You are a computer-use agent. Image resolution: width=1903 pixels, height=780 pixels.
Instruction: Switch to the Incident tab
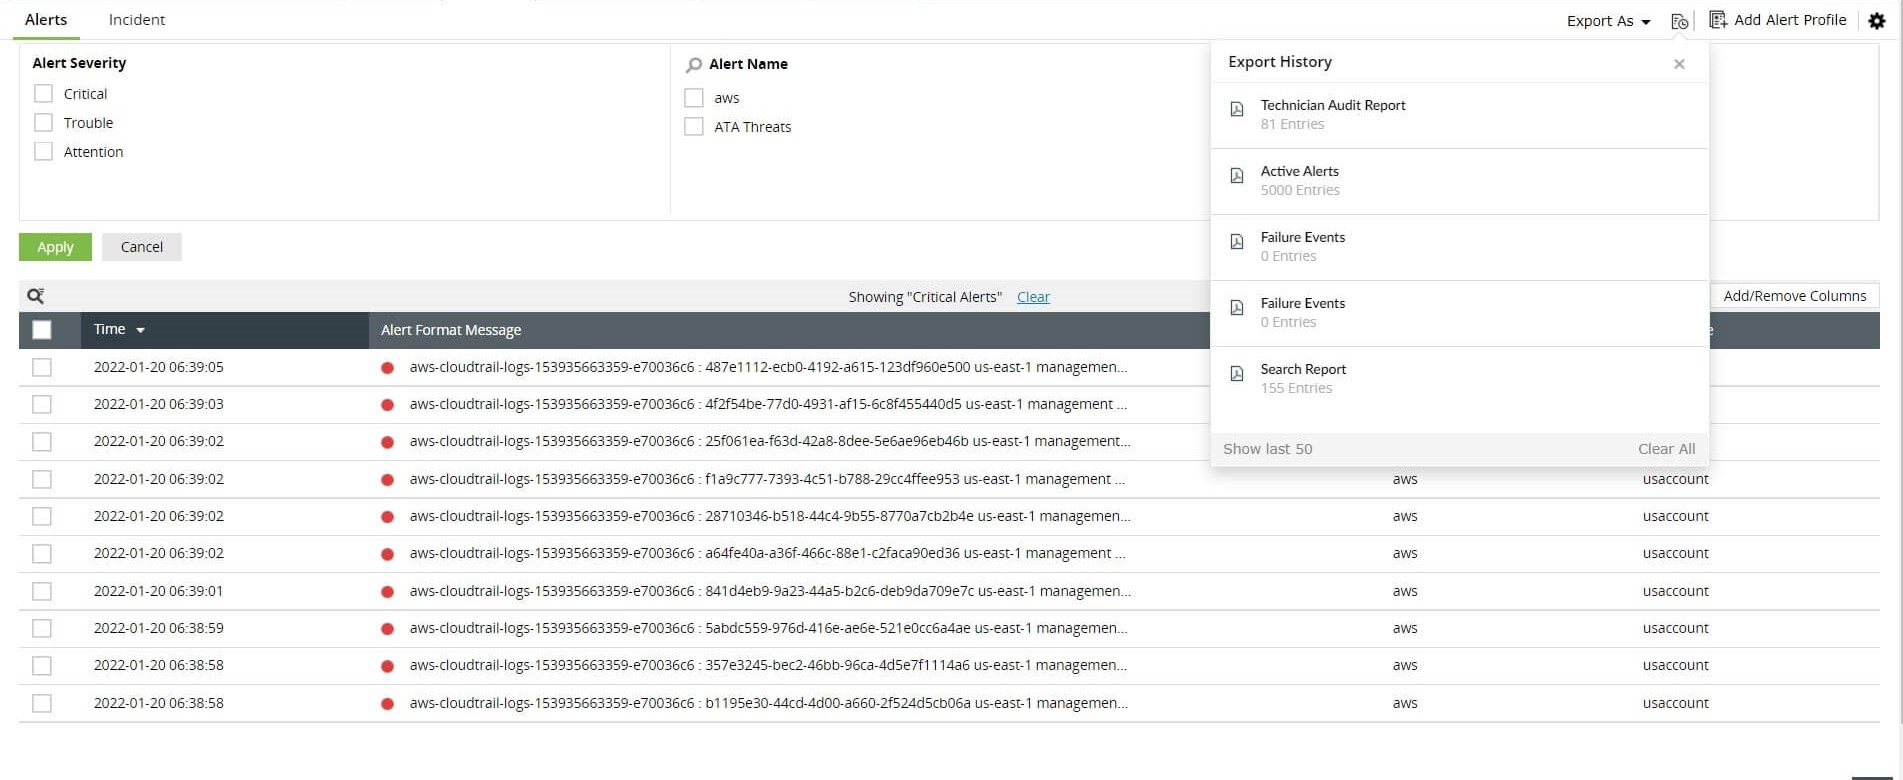click(x=137, y=20)
